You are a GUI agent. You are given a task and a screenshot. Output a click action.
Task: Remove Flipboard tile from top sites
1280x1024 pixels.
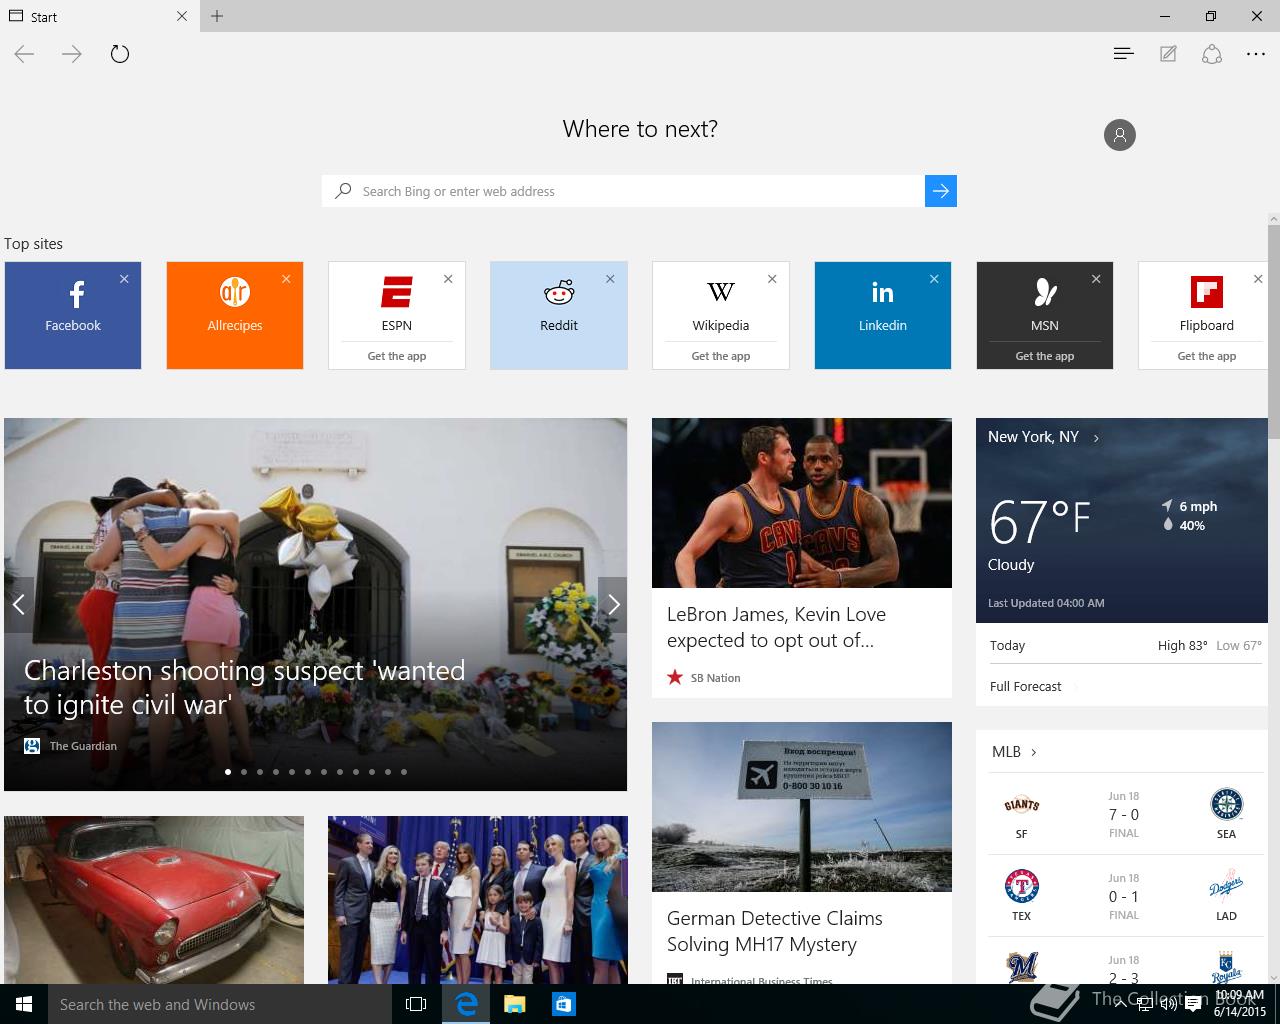[x=1258, y=279]
